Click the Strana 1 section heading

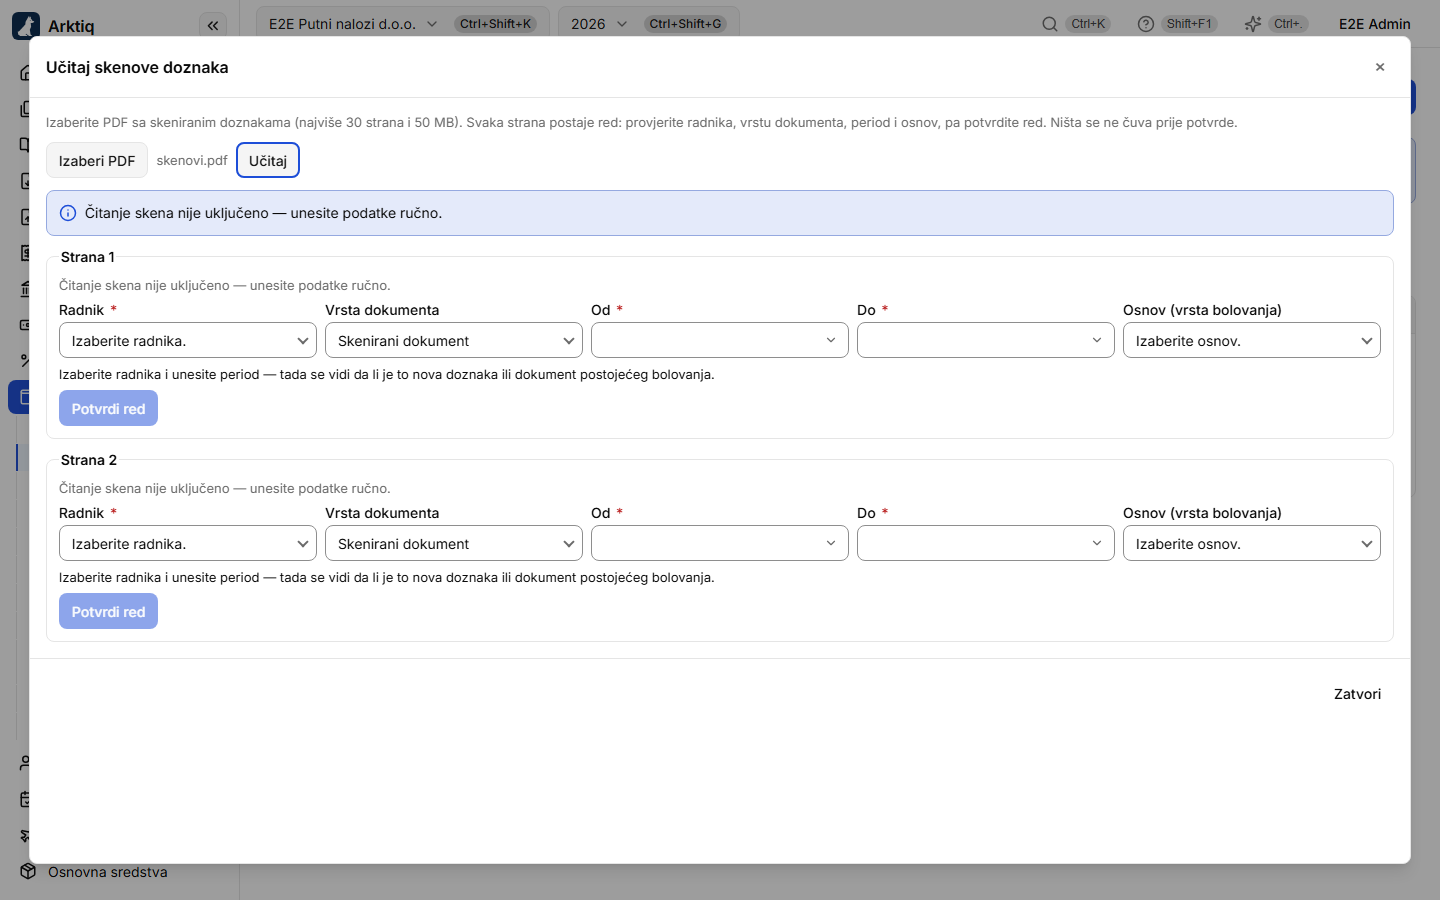[x=88, y=257]
